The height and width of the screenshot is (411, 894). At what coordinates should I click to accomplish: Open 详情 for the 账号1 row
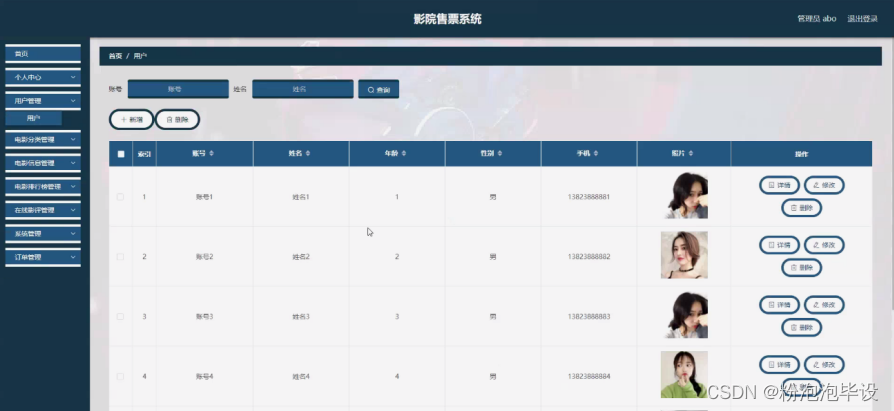[x=779, y=185]
